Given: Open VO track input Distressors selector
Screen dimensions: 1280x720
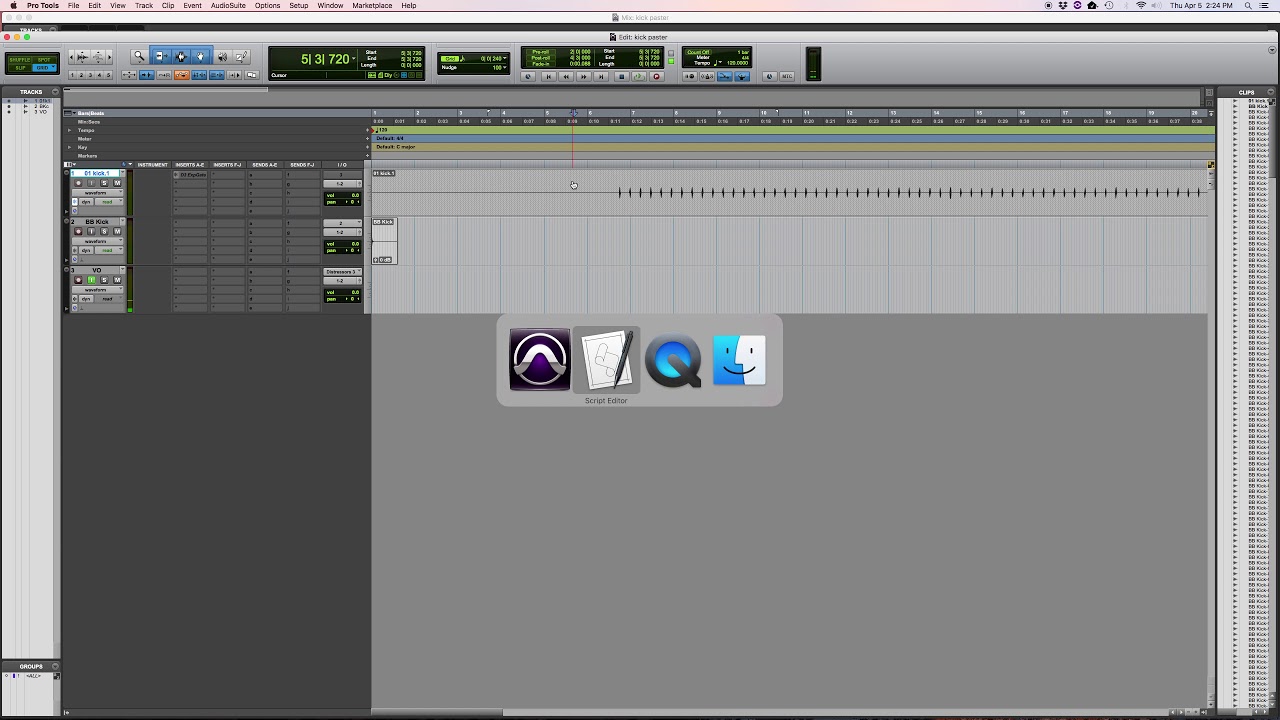Looking at the screenshot, I should (x=342, y=272).
